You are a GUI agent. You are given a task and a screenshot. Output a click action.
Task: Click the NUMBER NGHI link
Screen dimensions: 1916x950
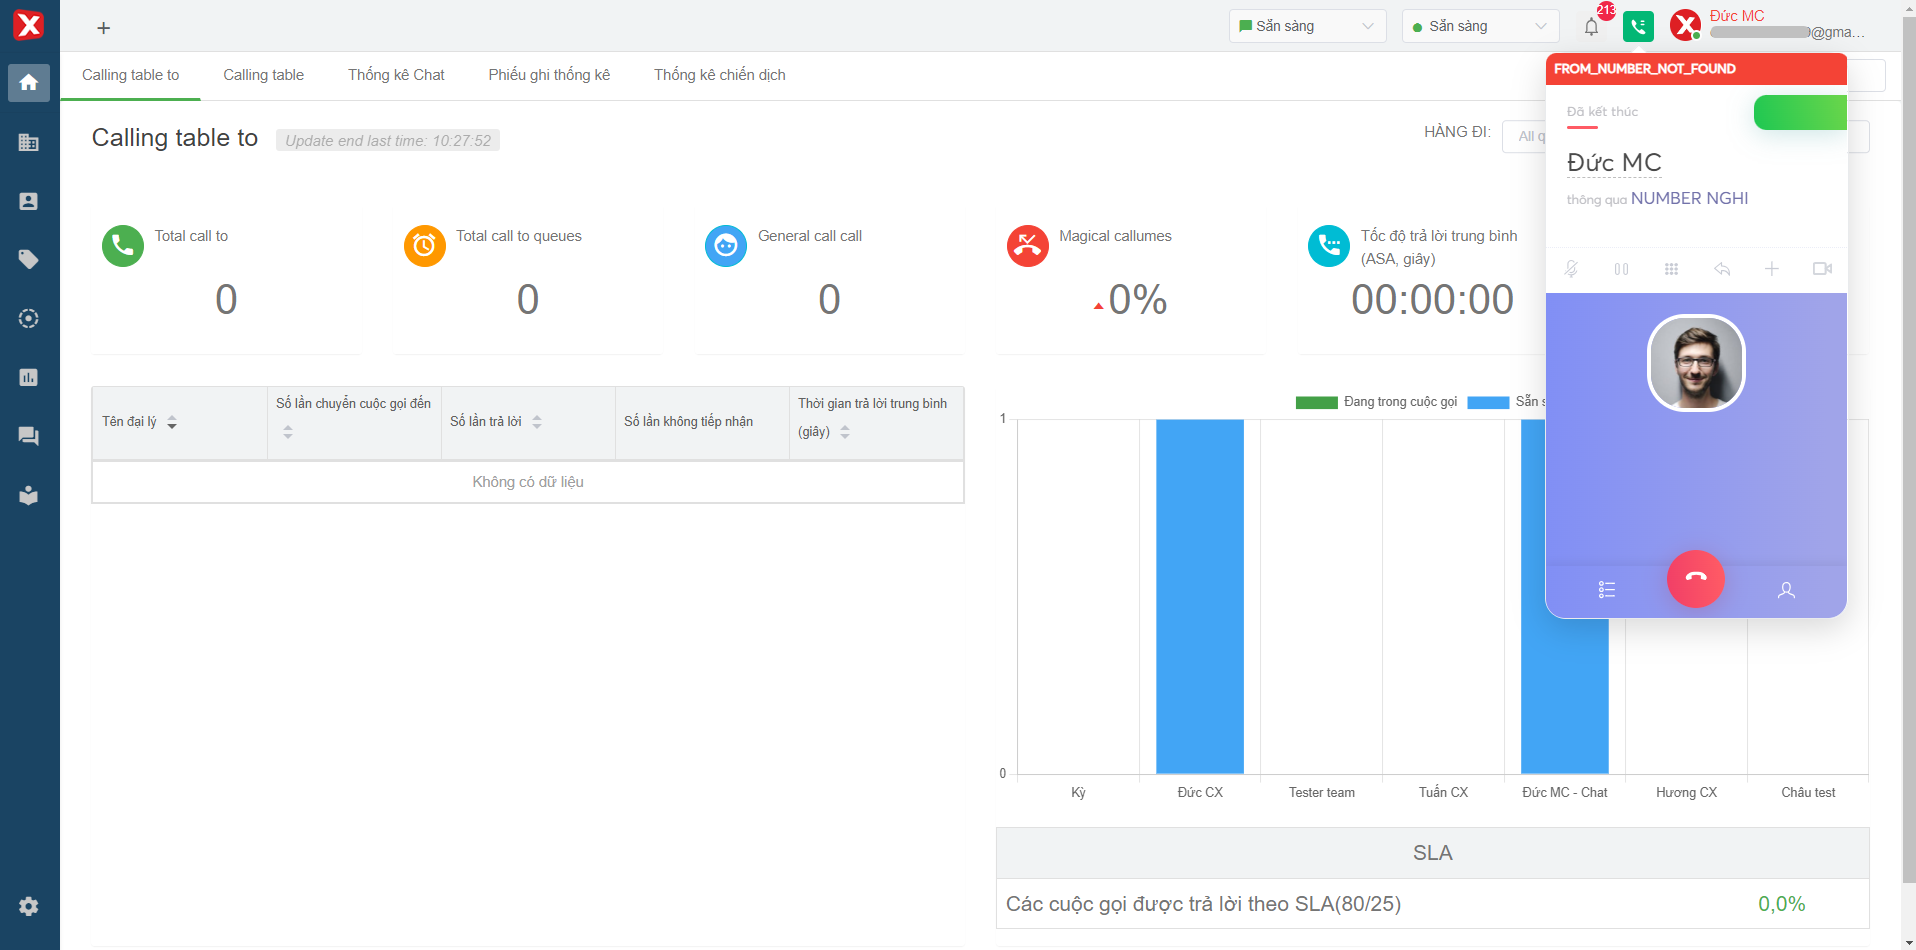click(1689, 198)
